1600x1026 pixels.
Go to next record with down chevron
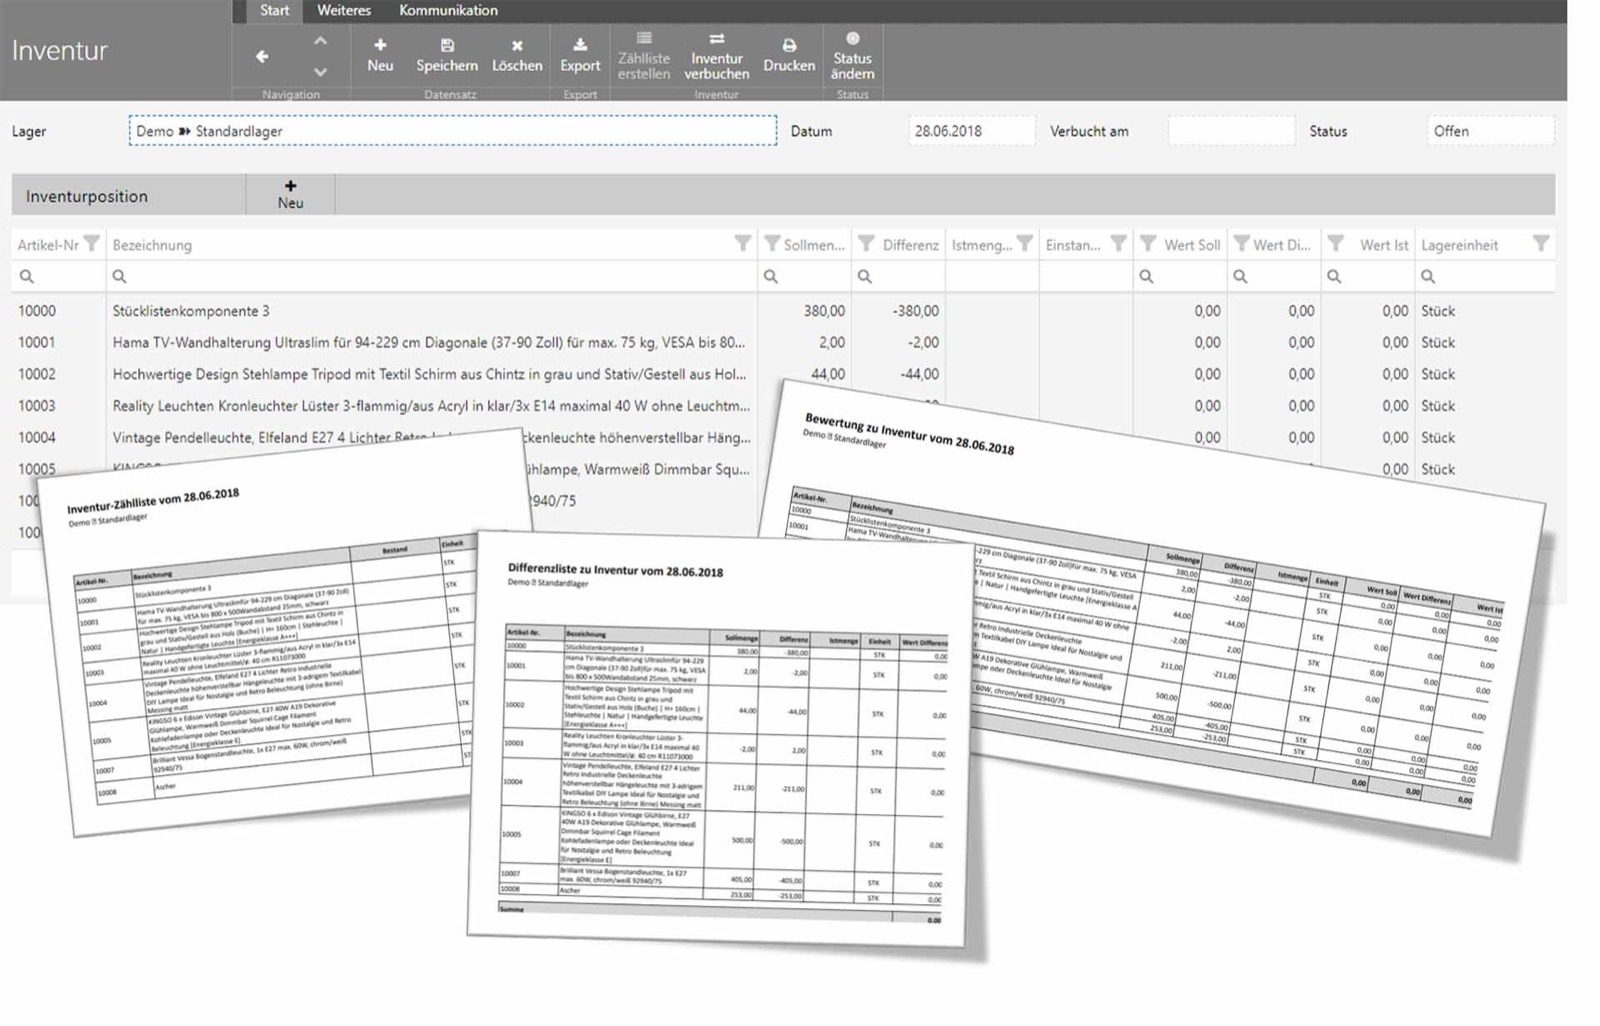click(320, 72)
